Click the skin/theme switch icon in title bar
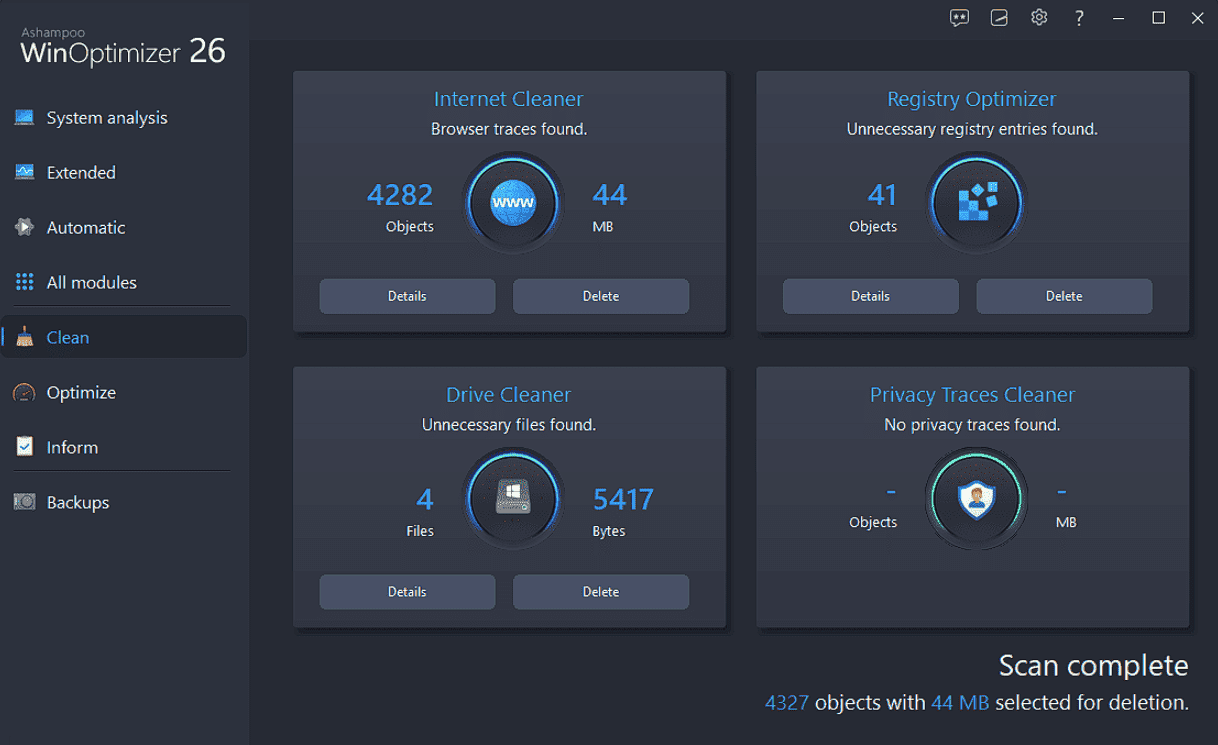 pos(999,18)
